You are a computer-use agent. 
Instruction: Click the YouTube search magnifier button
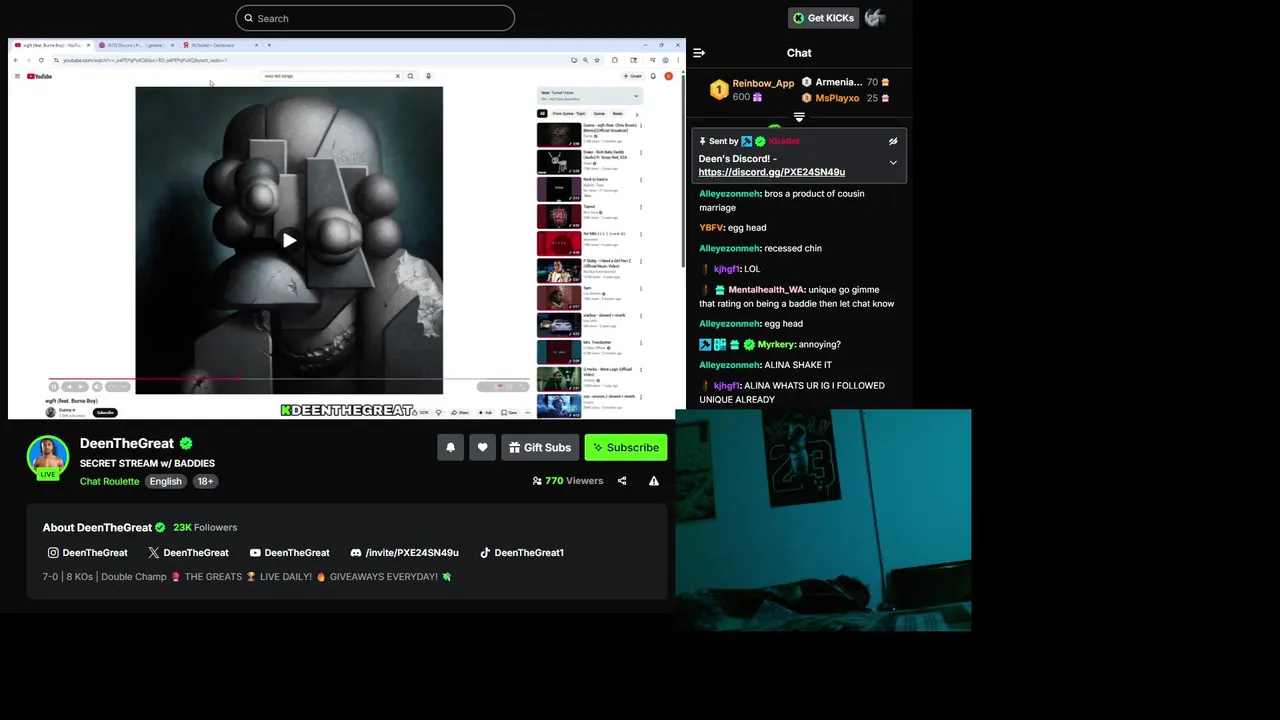(x=410, y=76)
